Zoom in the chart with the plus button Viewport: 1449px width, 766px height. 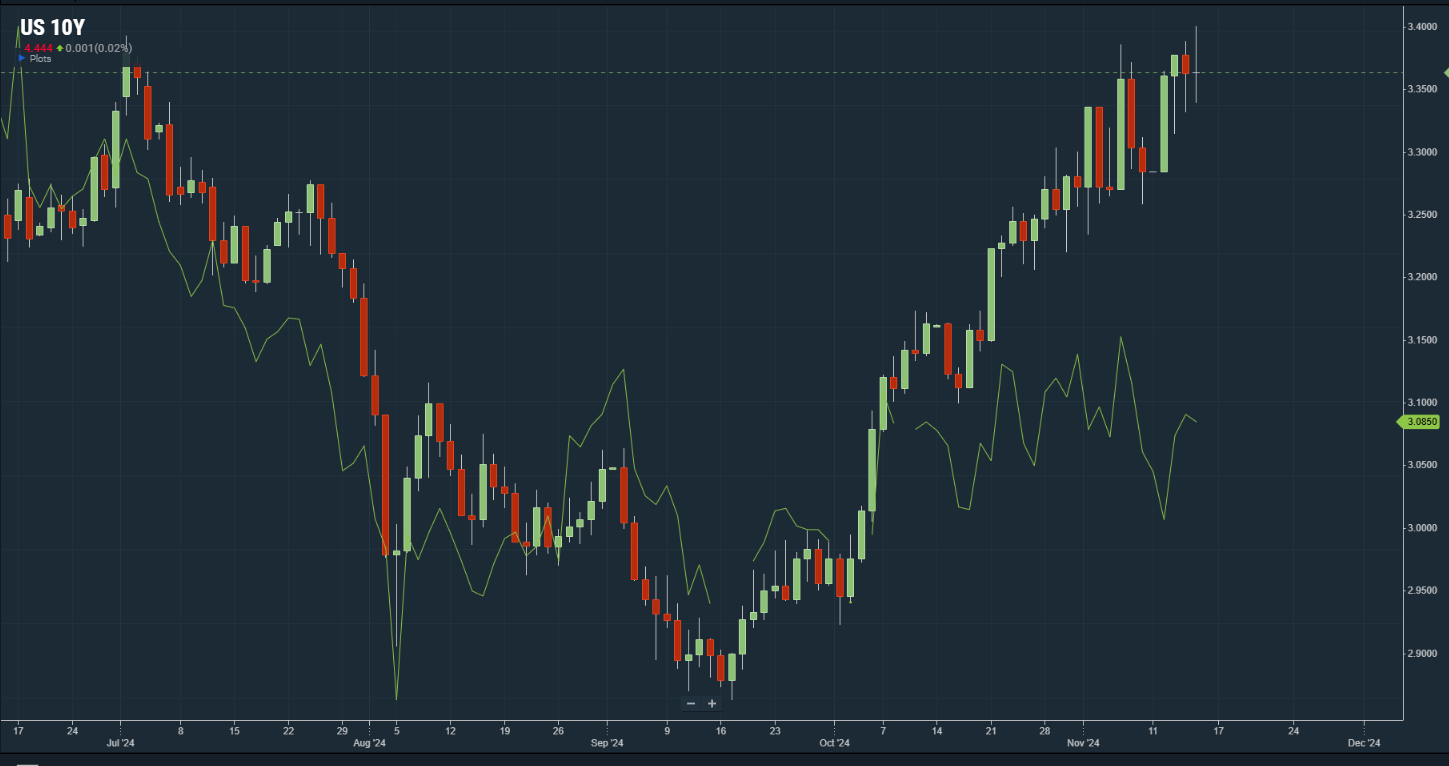pos(712,704)
